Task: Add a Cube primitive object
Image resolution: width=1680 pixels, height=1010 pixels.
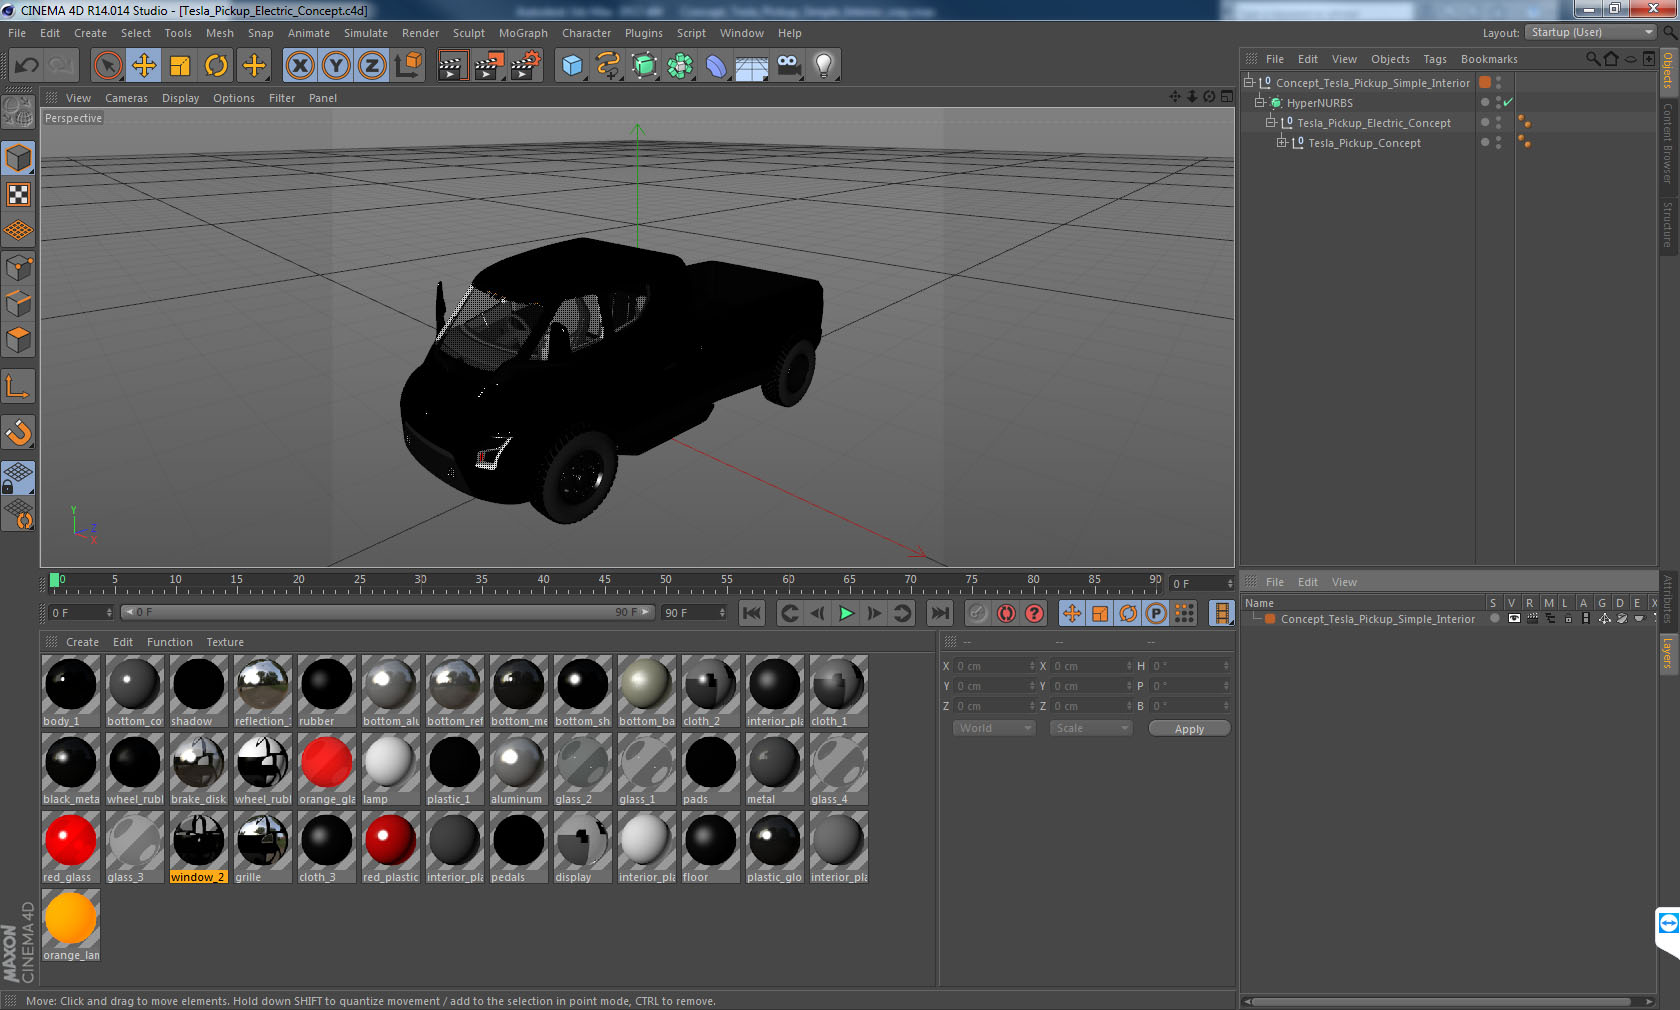Action: pyautogui.click(x=572, y=66)
